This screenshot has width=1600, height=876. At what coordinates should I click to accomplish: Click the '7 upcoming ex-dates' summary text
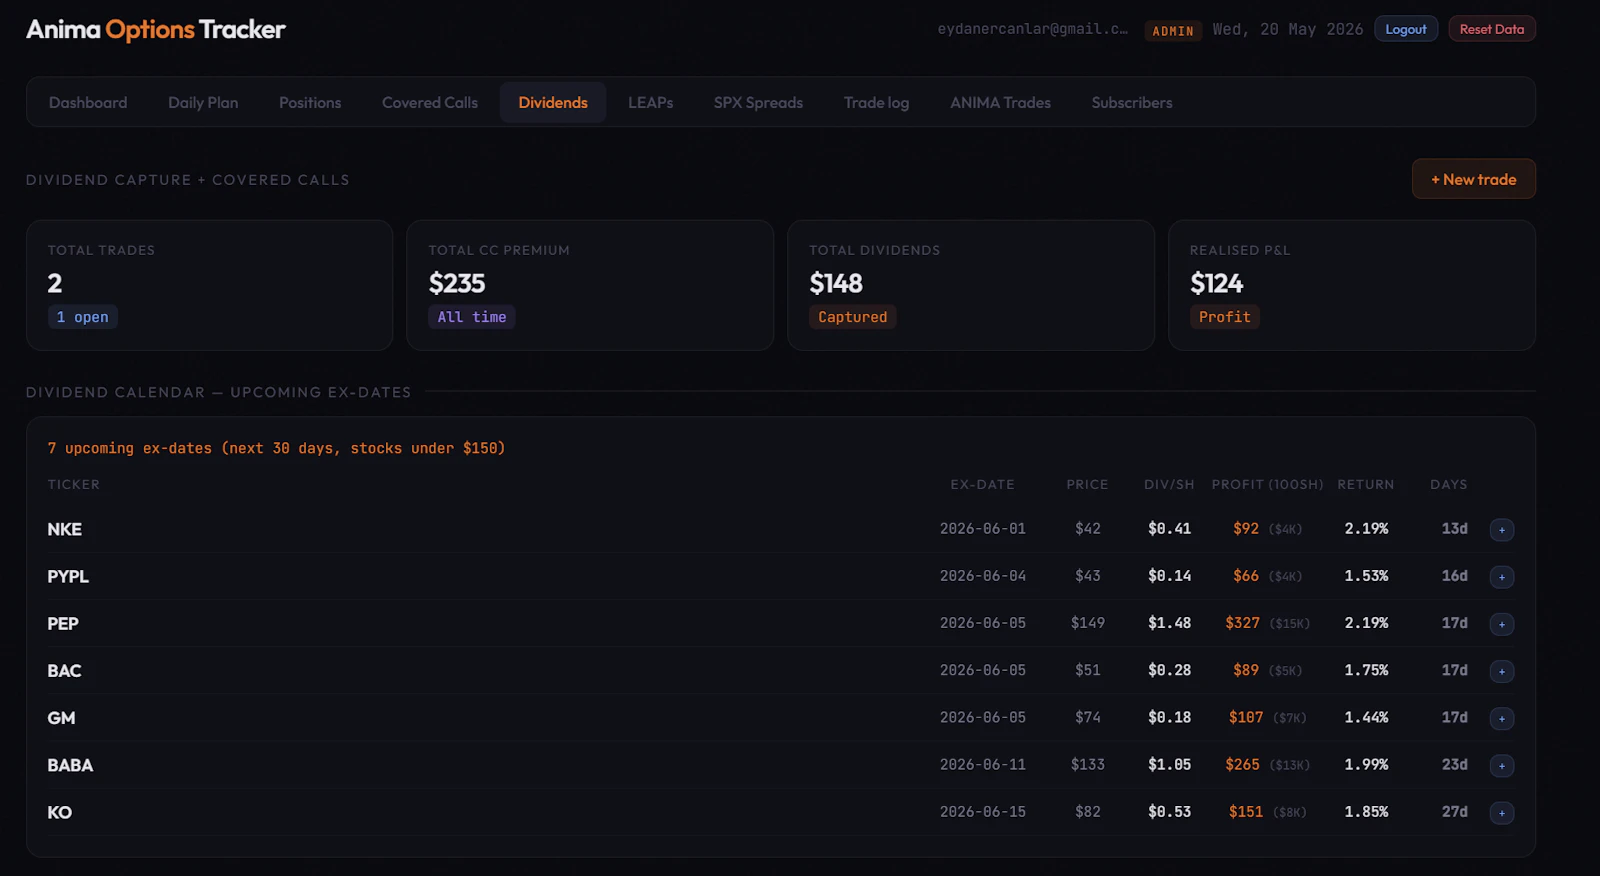coord(276,448)
